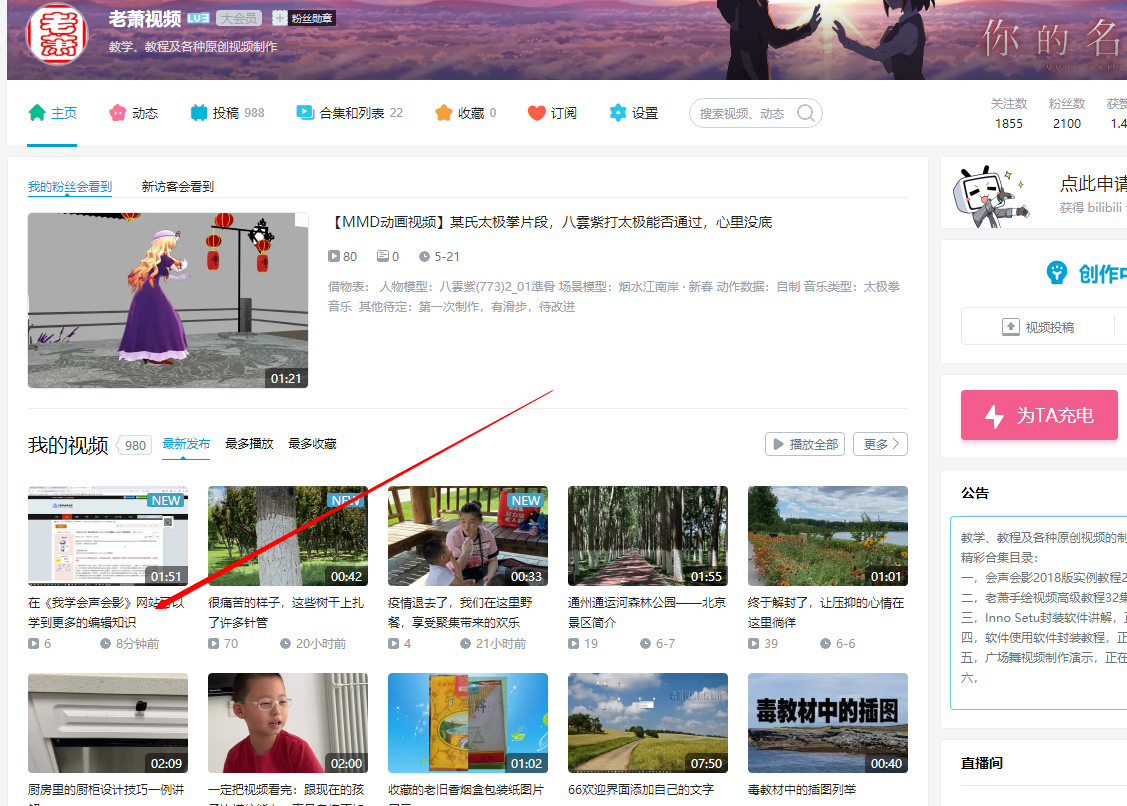Open the 投稿 uploads tab
The width and height of the screenshot is (1127, 806).
point(227,113)
